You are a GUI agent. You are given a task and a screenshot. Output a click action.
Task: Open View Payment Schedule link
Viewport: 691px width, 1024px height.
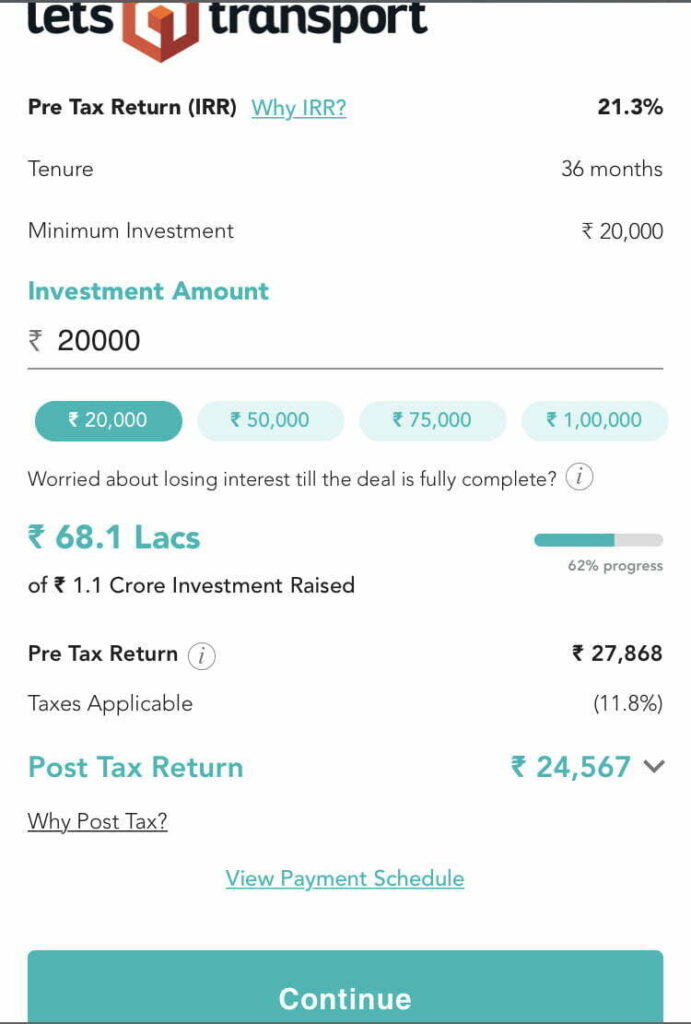(345, 879)
